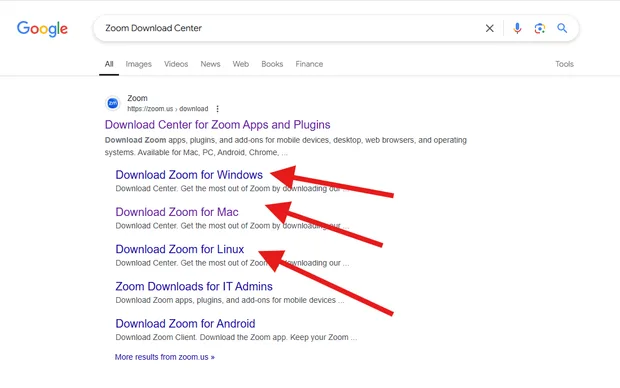Click the 'Download Zoom Client' description under Android link
620x388 pixels.
tap(236, 337)
